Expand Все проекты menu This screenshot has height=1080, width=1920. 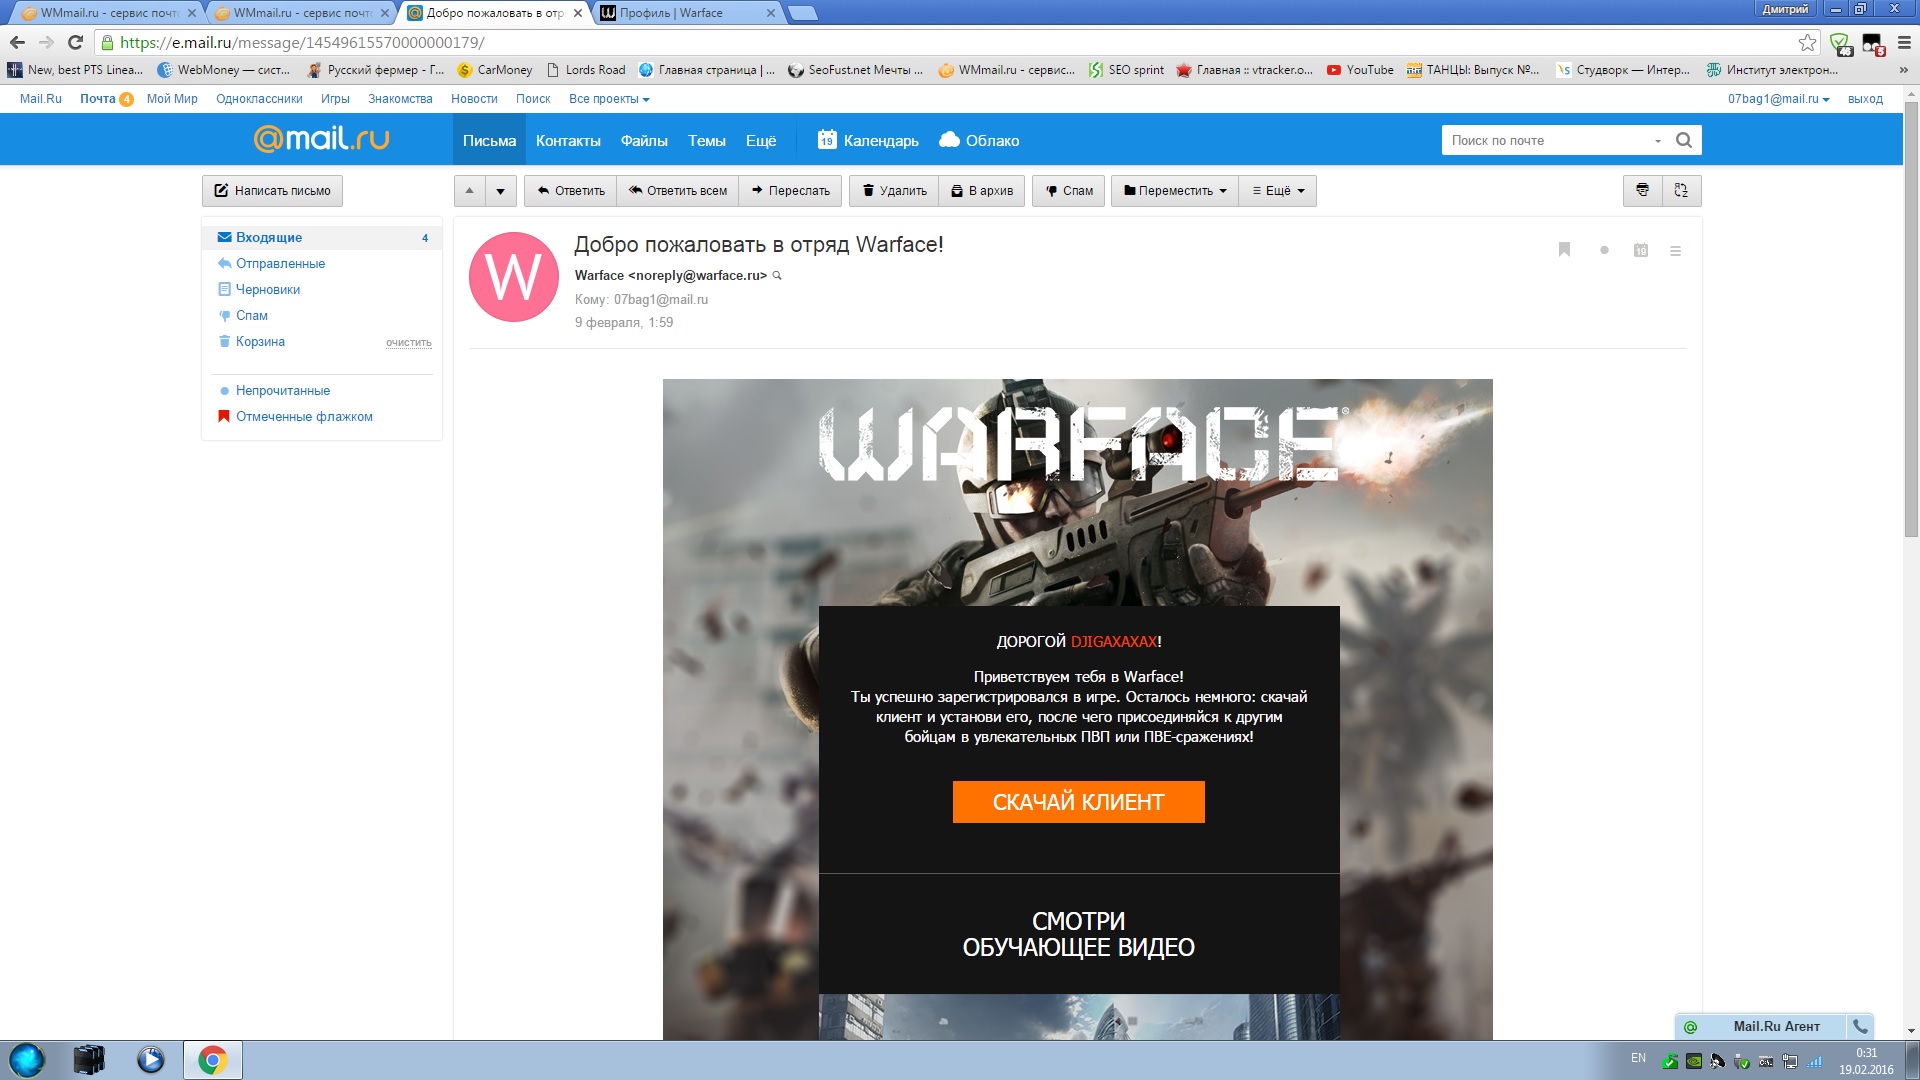point(609,99)
